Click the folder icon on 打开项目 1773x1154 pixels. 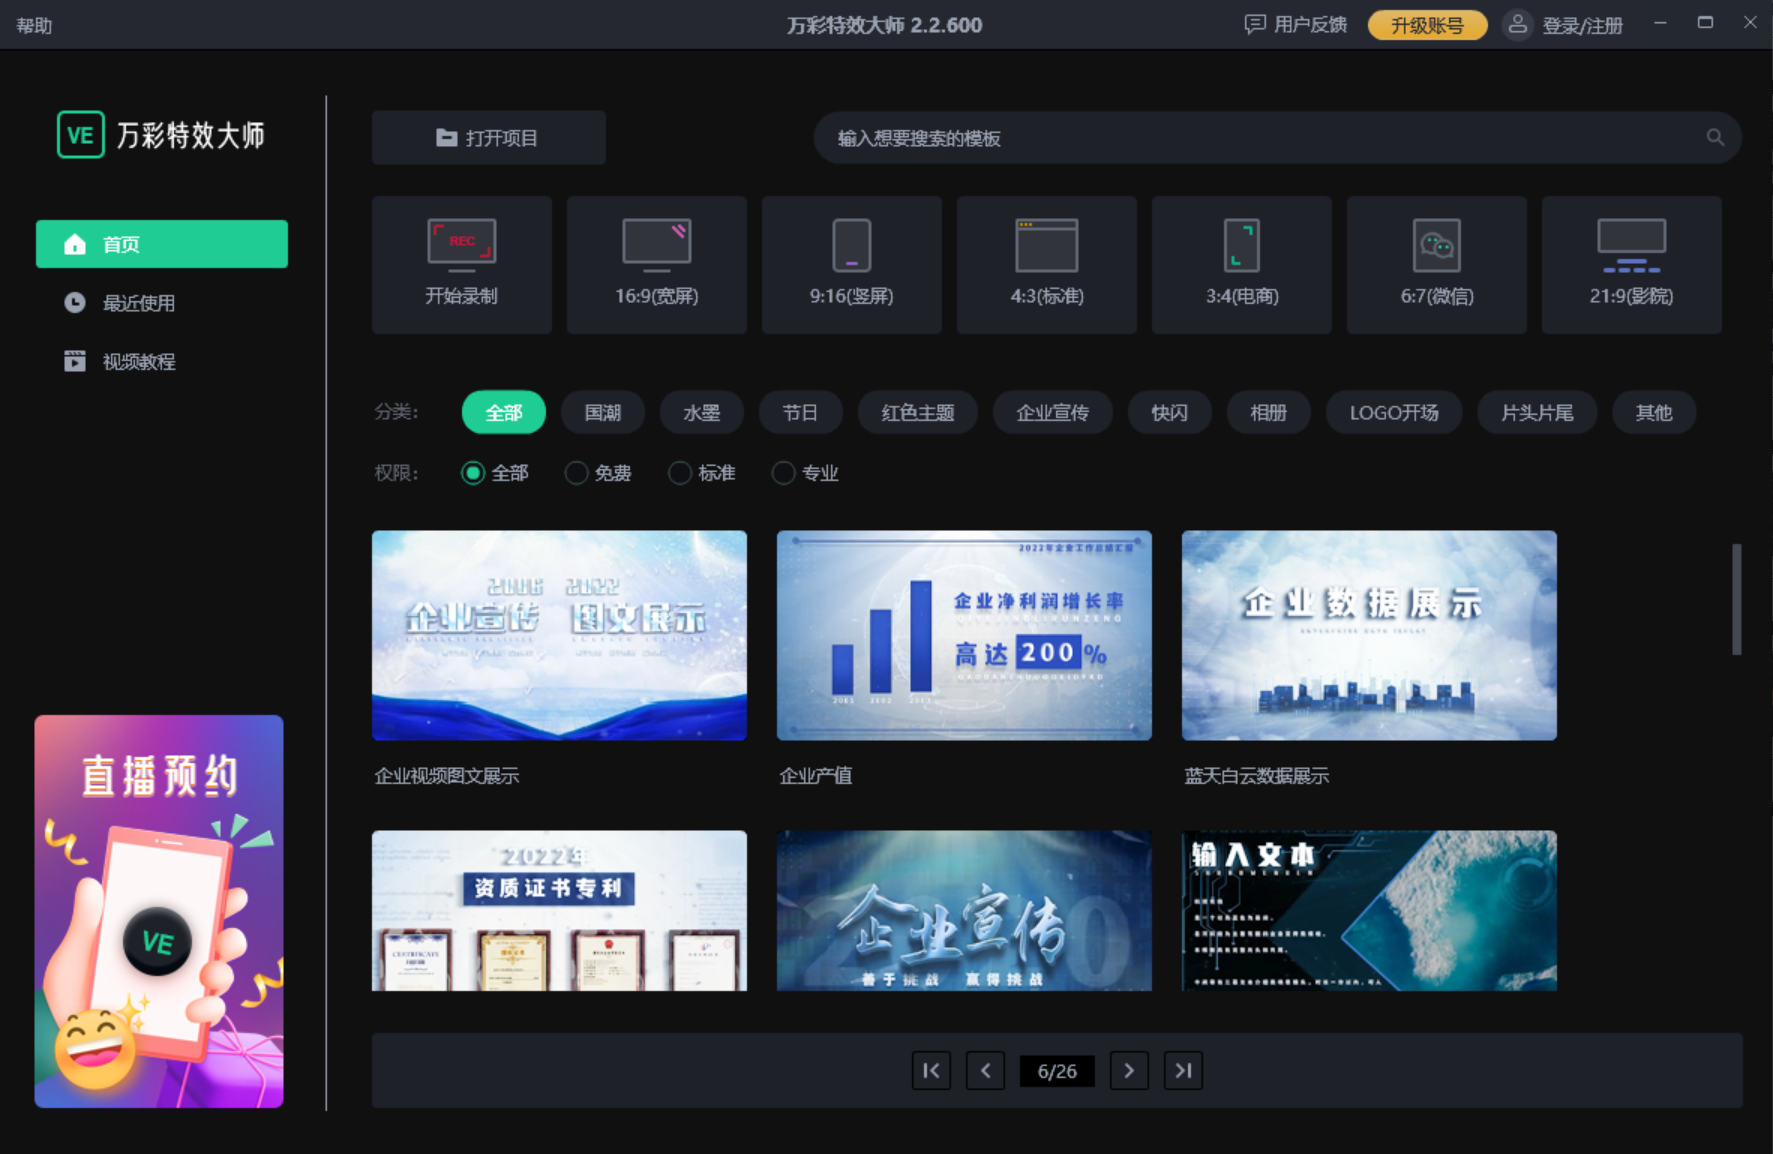tap(447, 138)
